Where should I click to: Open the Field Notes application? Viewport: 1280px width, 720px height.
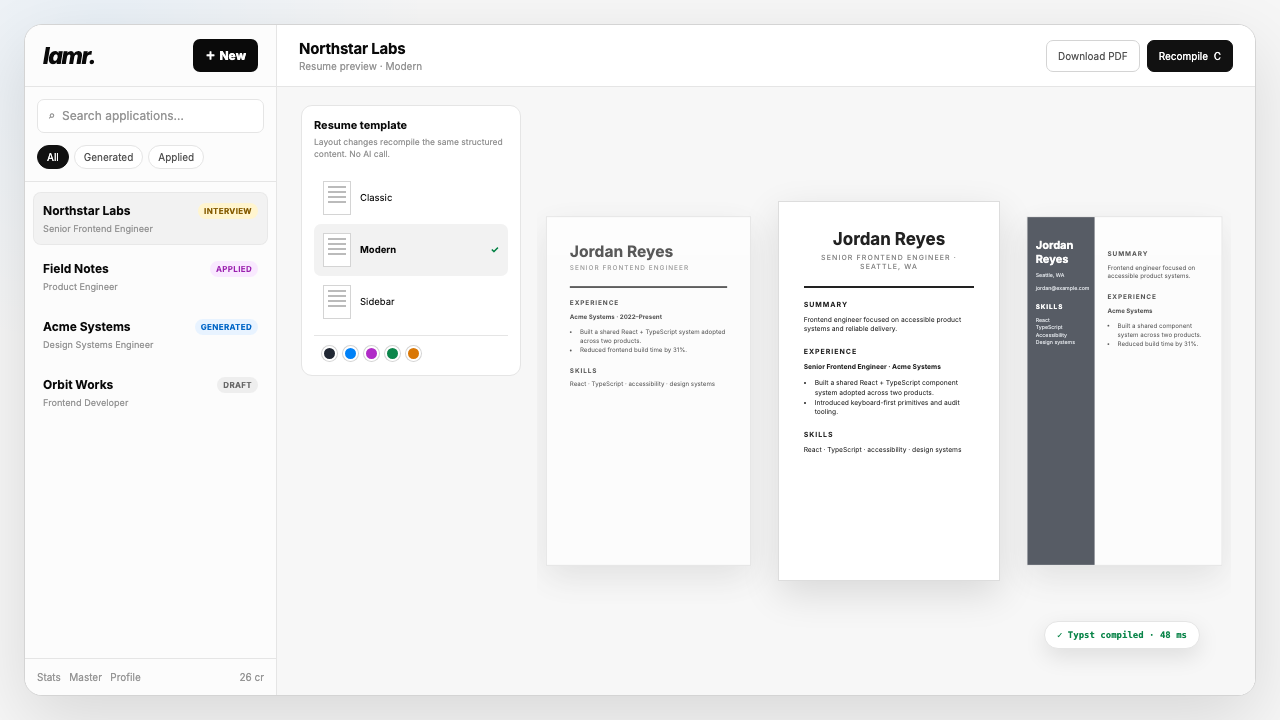point(150,276)
